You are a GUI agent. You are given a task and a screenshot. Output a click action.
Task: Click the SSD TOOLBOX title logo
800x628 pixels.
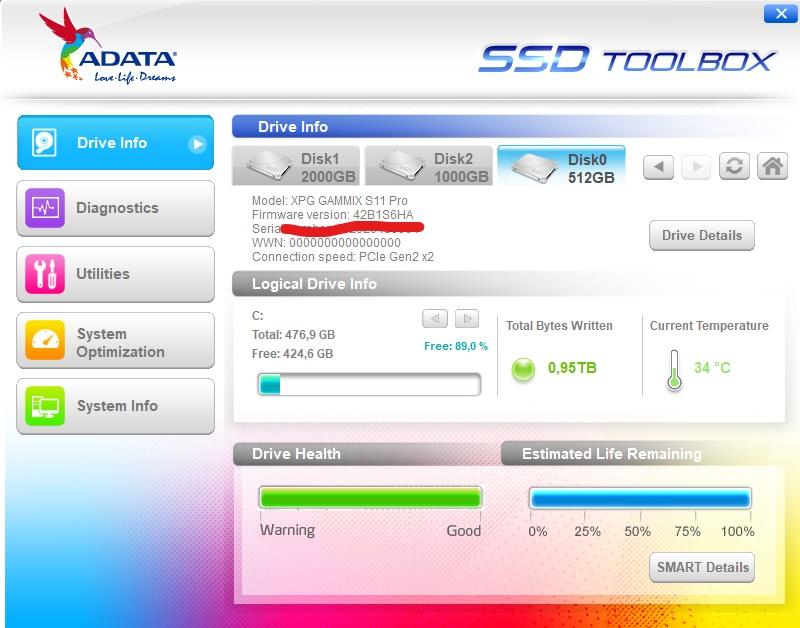click(627, 59)
